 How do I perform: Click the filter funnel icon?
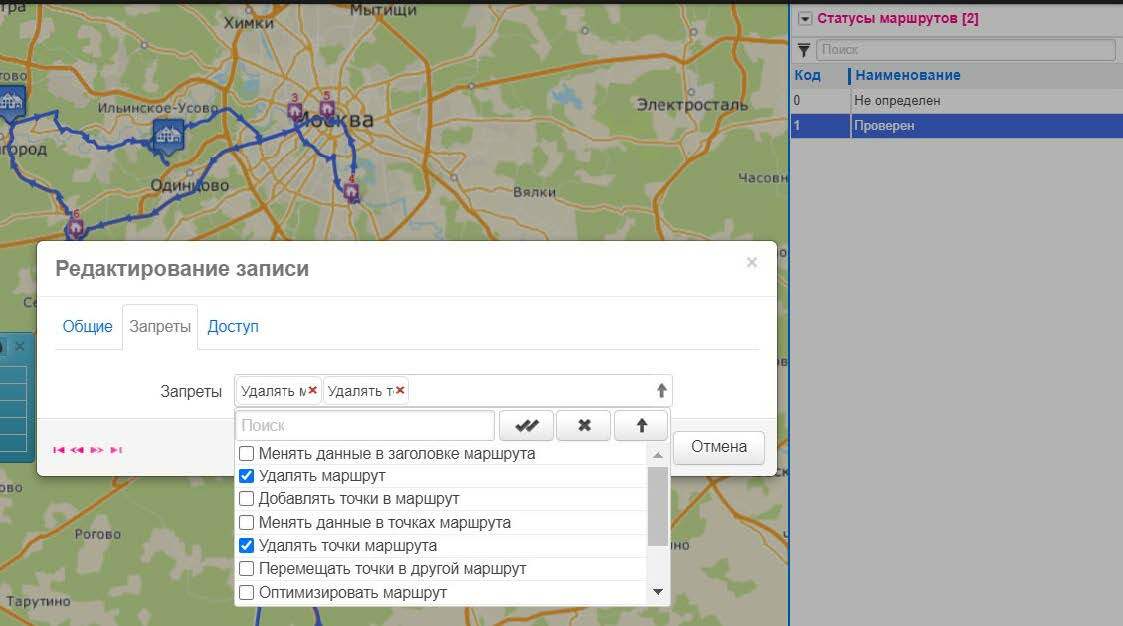804,49
